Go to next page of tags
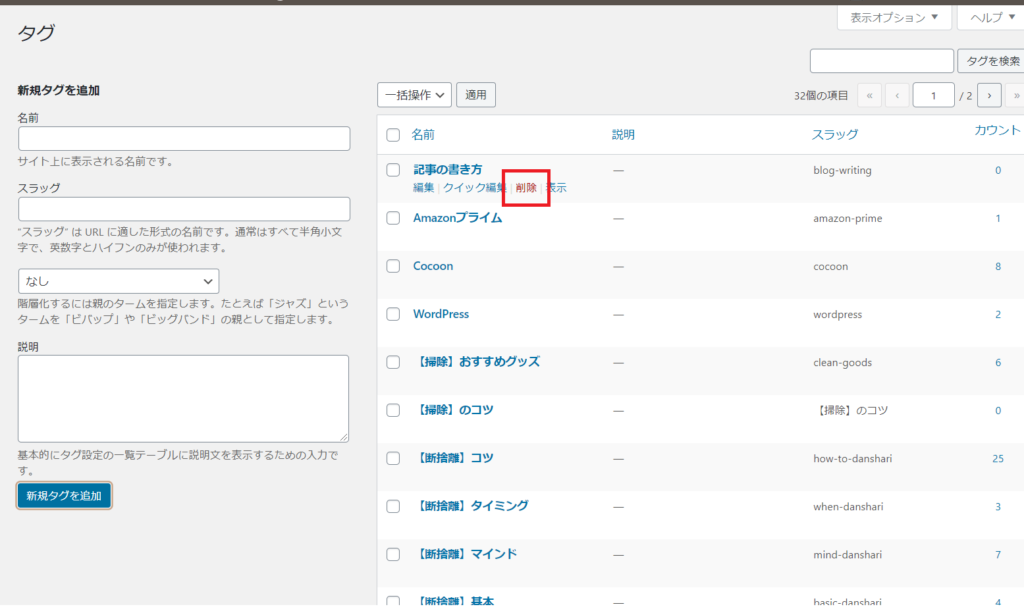Image resolution: width=1024 pixels, height=613 pixels. tap(989, 95)
